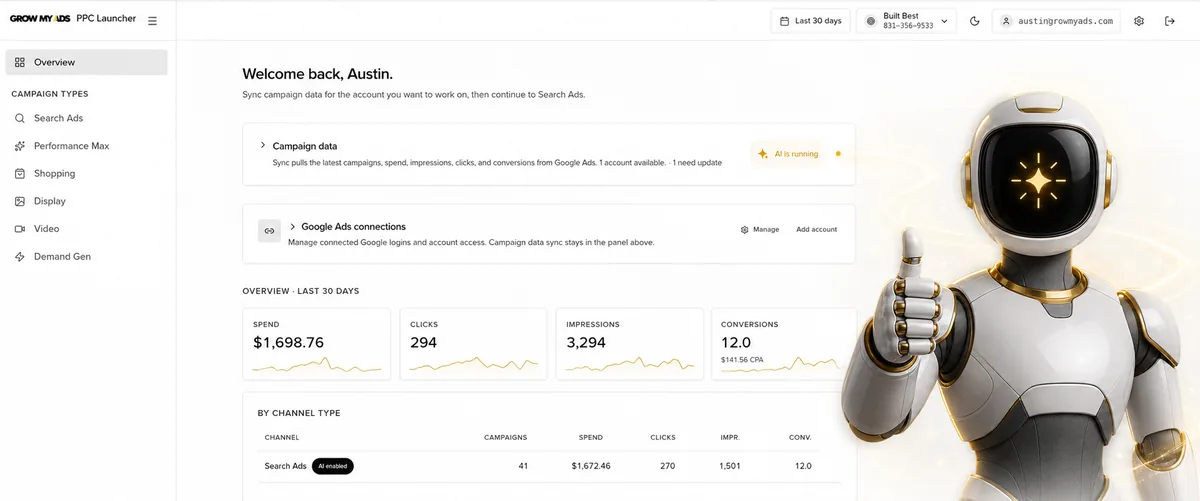Open the Clicks metric card
This screenshot has width=1200, height=501.
(473, 344)
